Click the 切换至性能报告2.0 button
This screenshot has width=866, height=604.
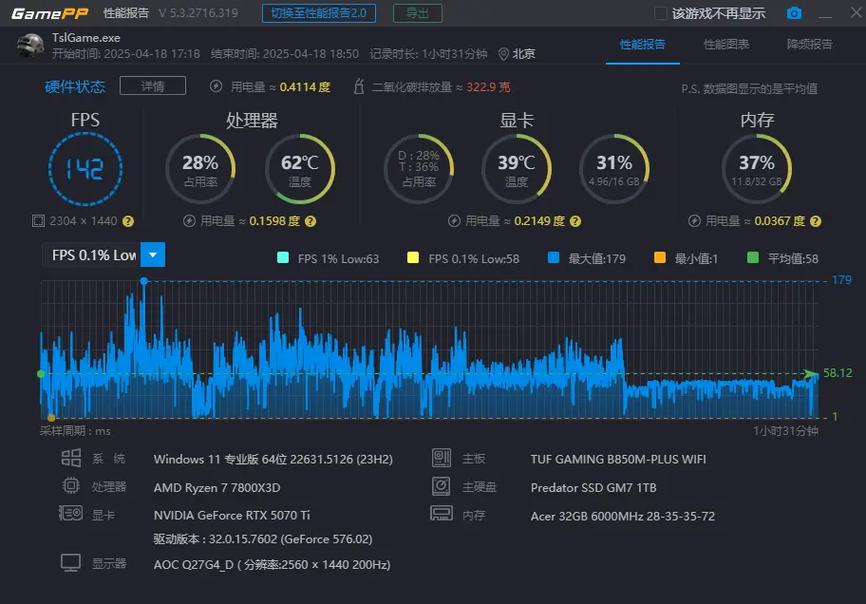[x=319, y=13]
